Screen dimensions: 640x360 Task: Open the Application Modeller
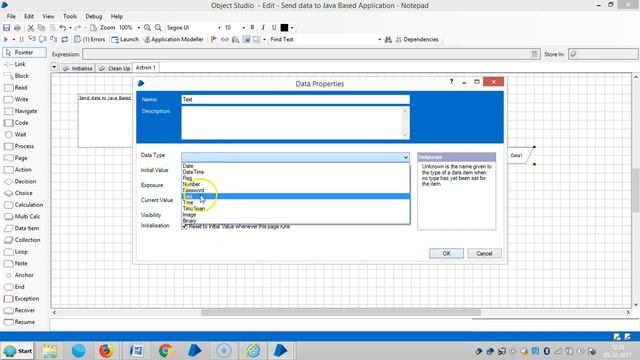tap(173, 40)
